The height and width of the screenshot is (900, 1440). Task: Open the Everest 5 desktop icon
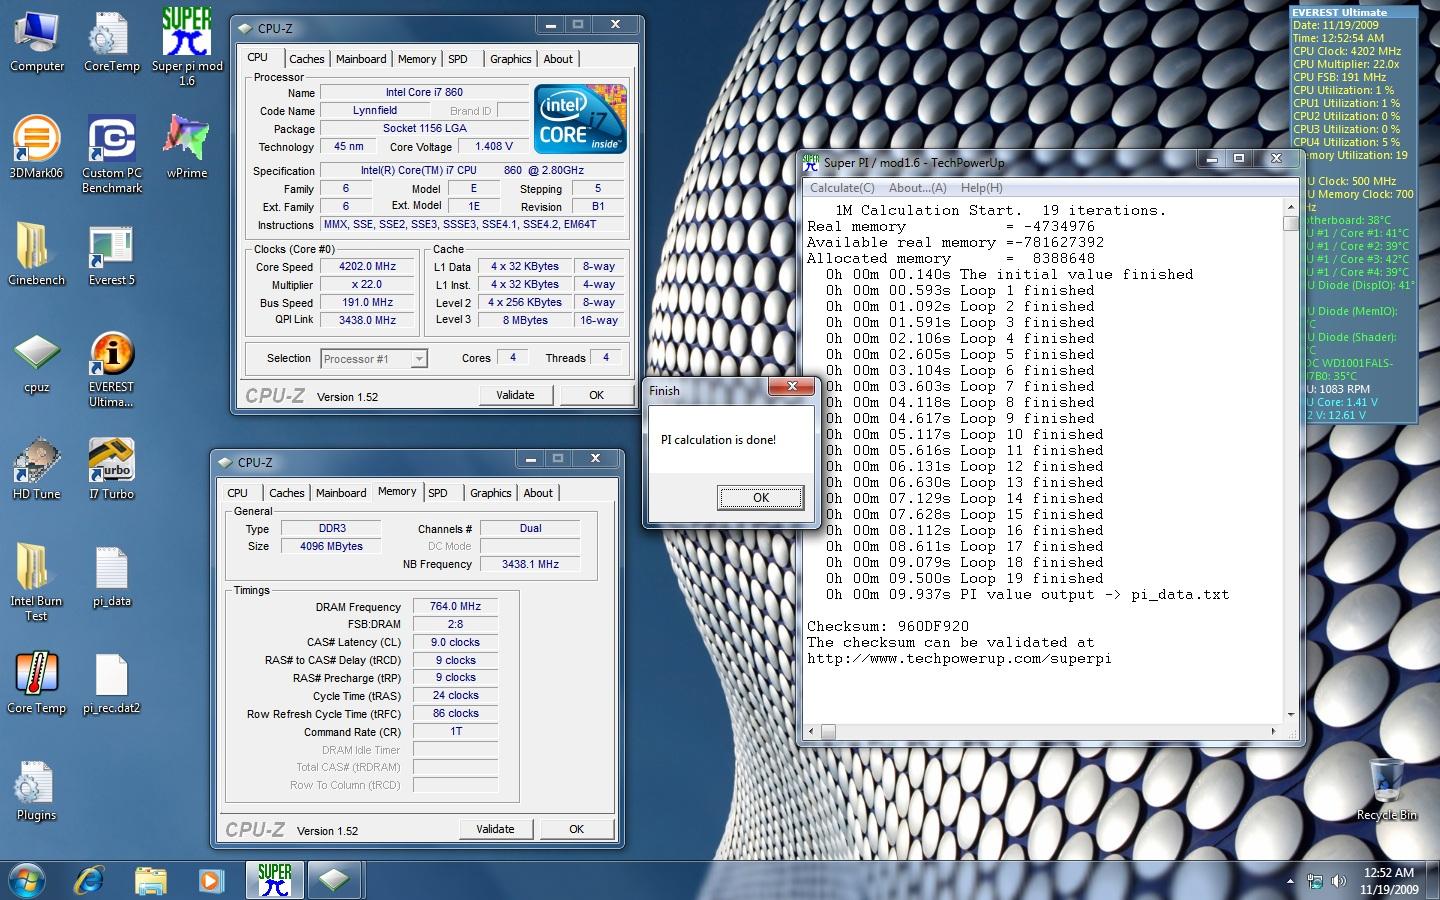(111, 255)
